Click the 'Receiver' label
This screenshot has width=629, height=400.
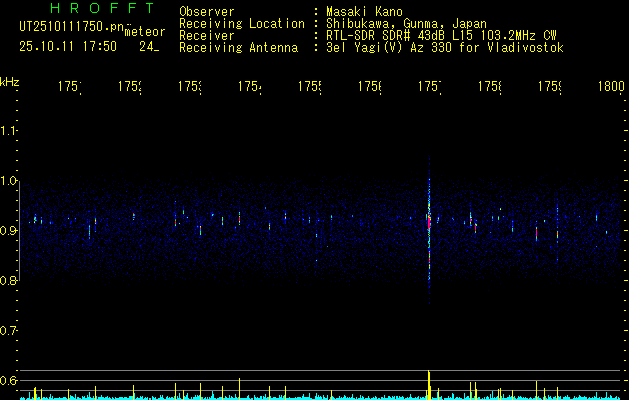207,36
